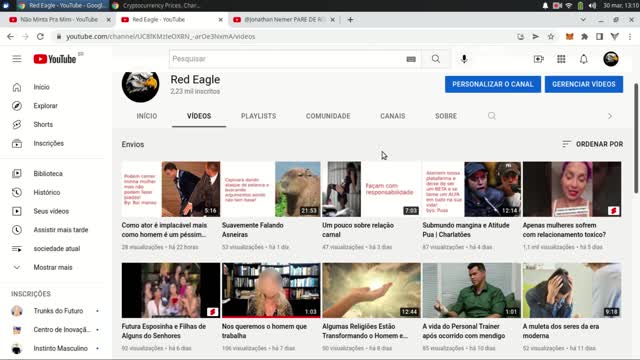The image size is (640, 360).
Task: Open the on-screen keyboard icon in search
Action: tap(411, 59)
